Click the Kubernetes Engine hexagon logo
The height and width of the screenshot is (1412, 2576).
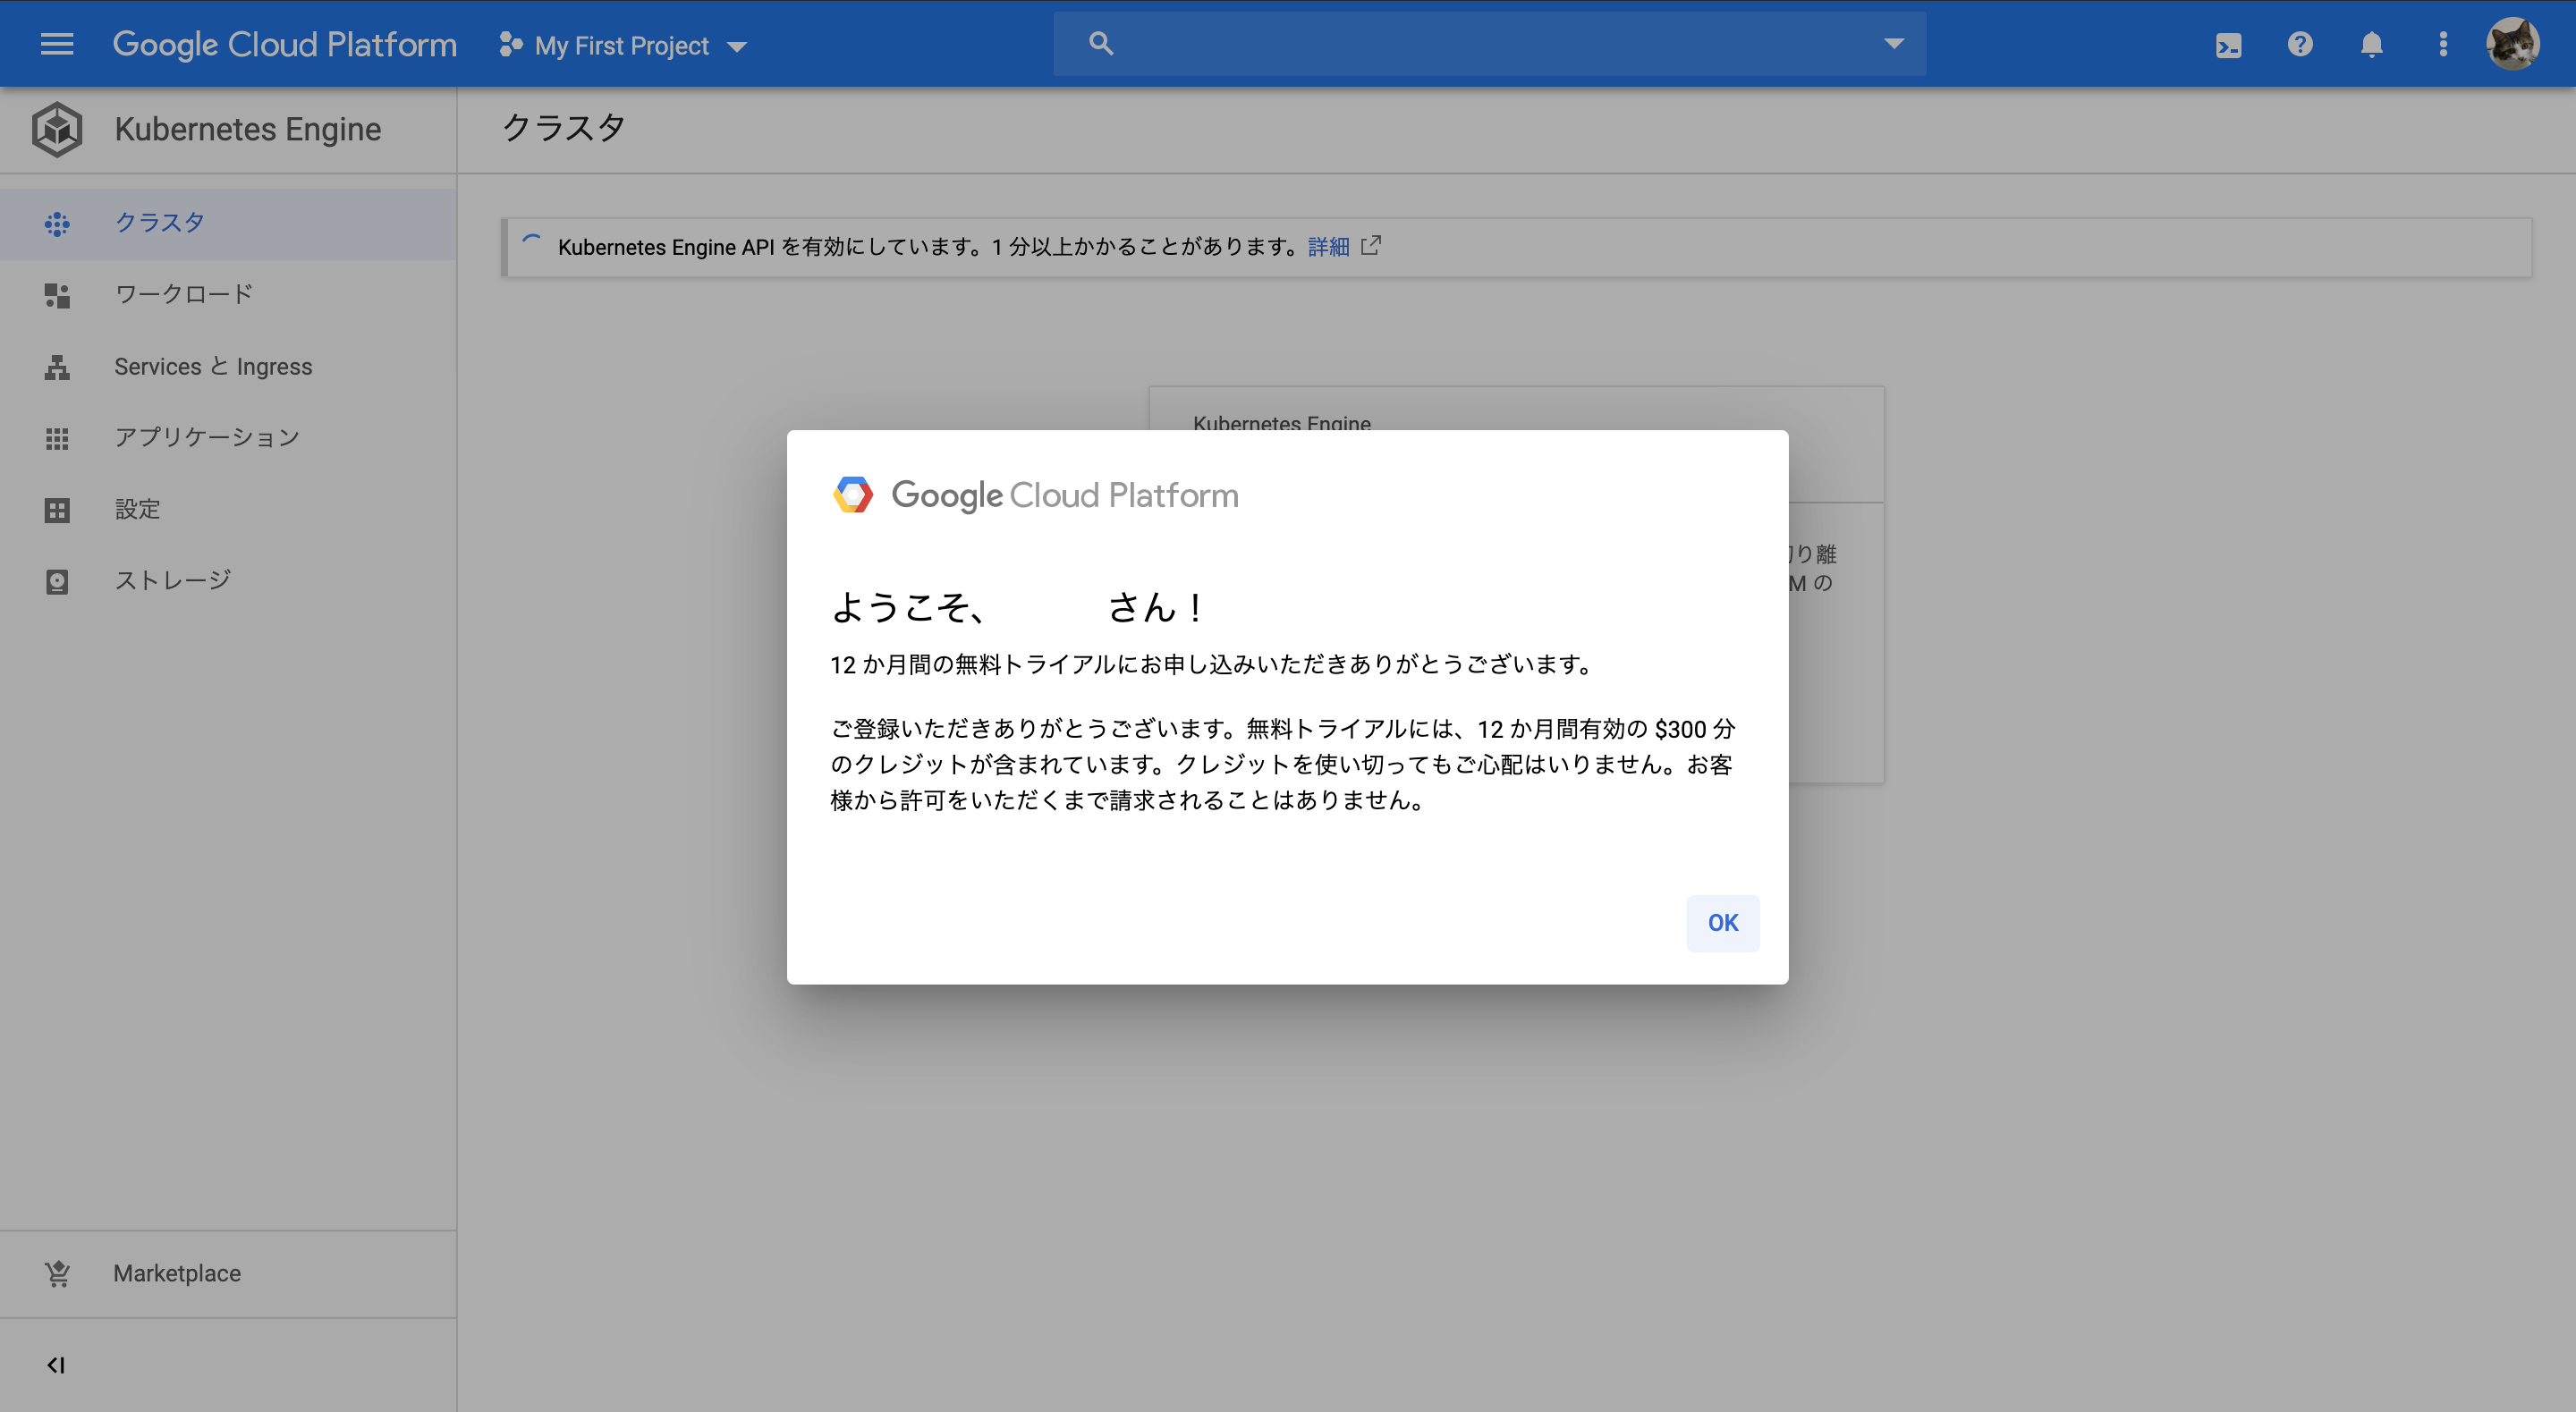pos(57,129)
